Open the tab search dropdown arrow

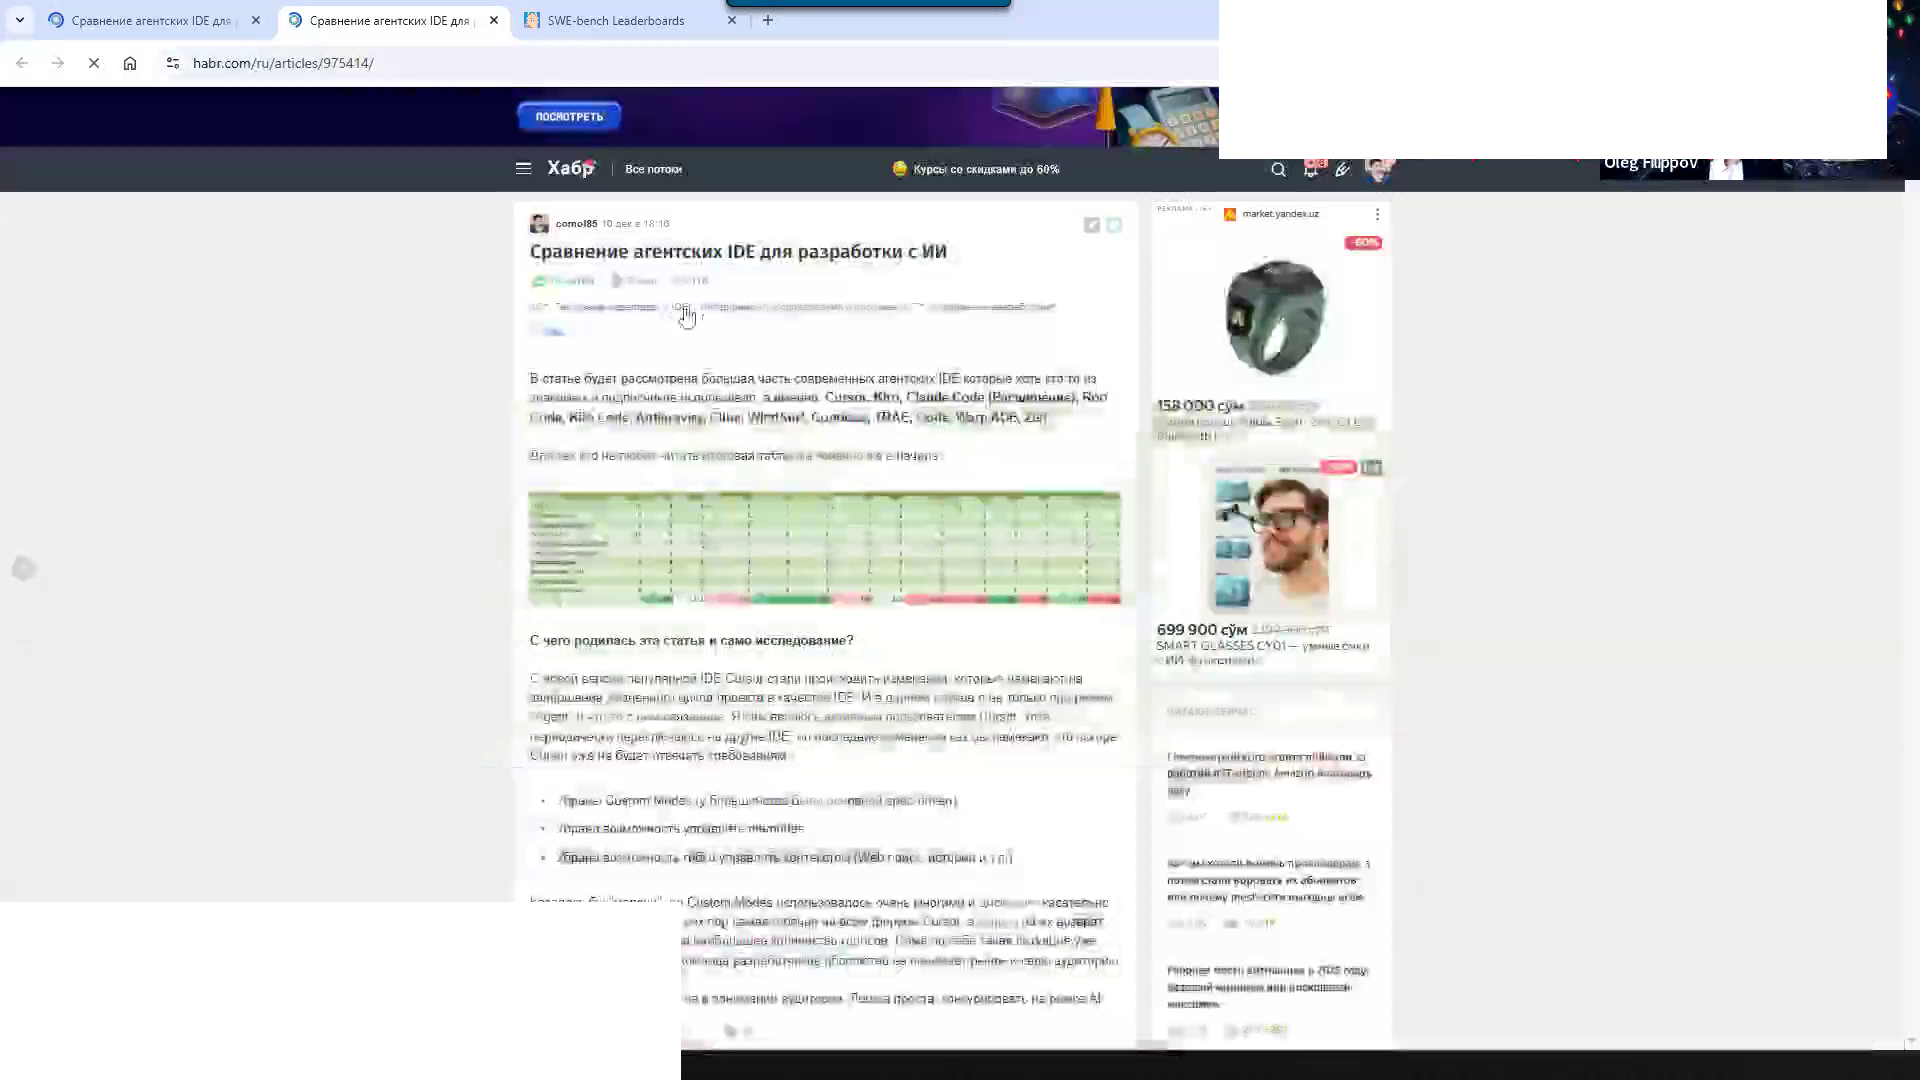coord(20,20)
